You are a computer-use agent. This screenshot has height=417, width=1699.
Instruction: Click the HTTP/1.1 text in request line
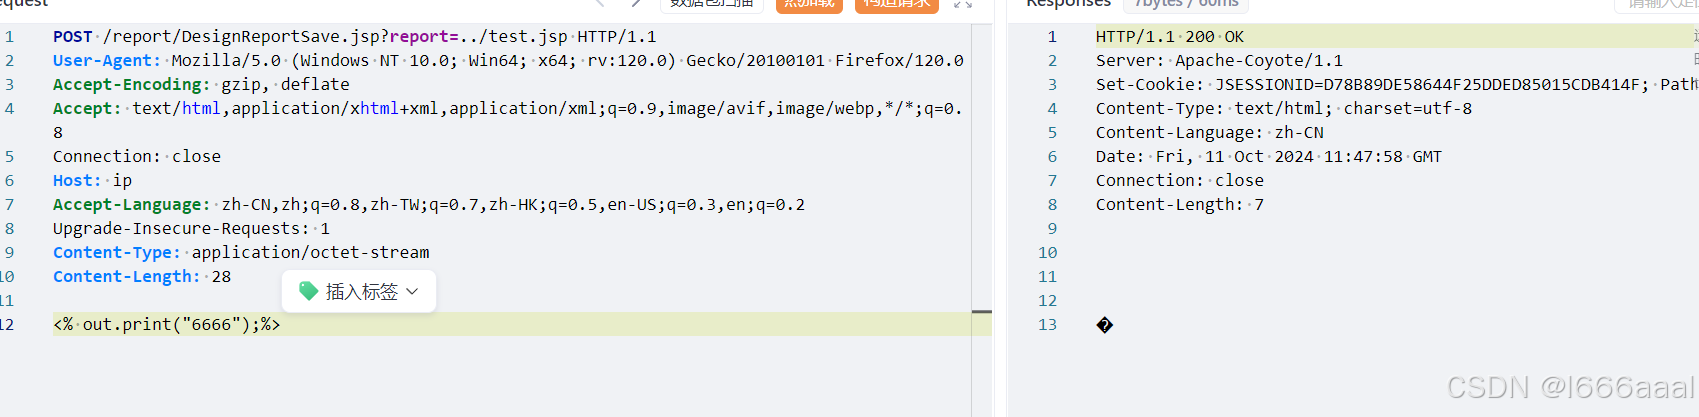pos(617,37)
